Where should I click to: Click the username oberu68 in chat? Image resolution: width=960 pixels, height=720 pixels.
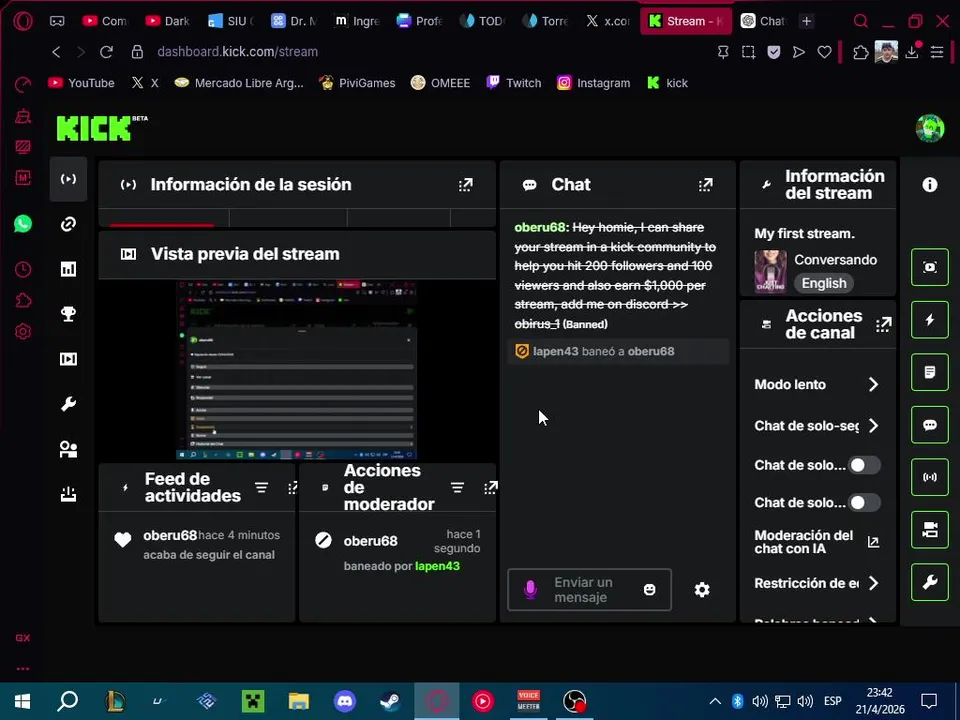click(x=539, y=227)
